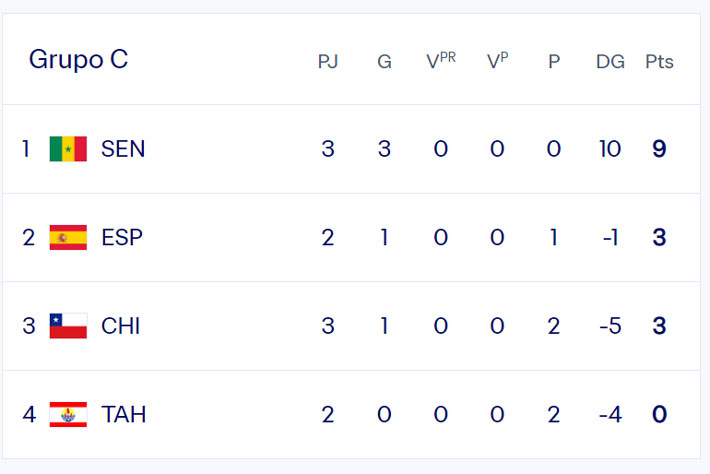Click the PJ column header
The image size is (710, 474).
coord(328,62)
